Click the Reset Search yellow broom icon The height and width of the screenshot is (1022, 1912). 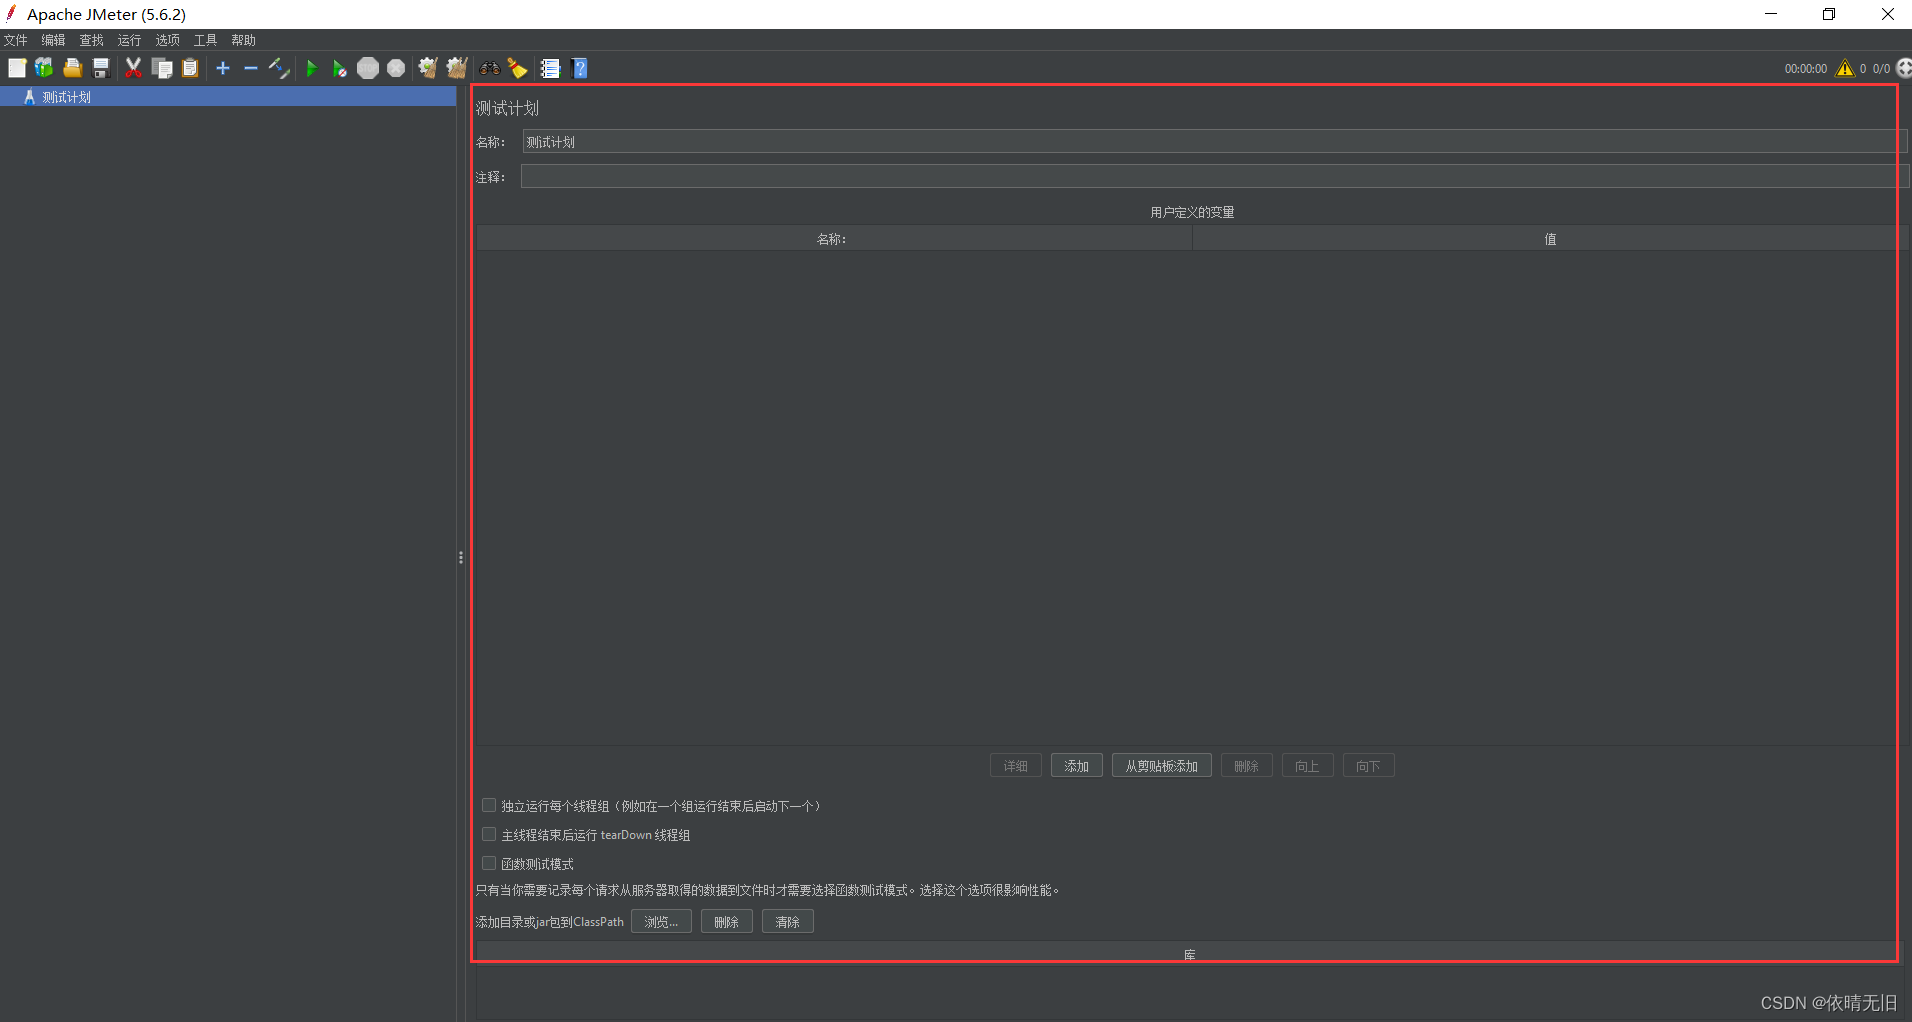click(x=518, y=68)
